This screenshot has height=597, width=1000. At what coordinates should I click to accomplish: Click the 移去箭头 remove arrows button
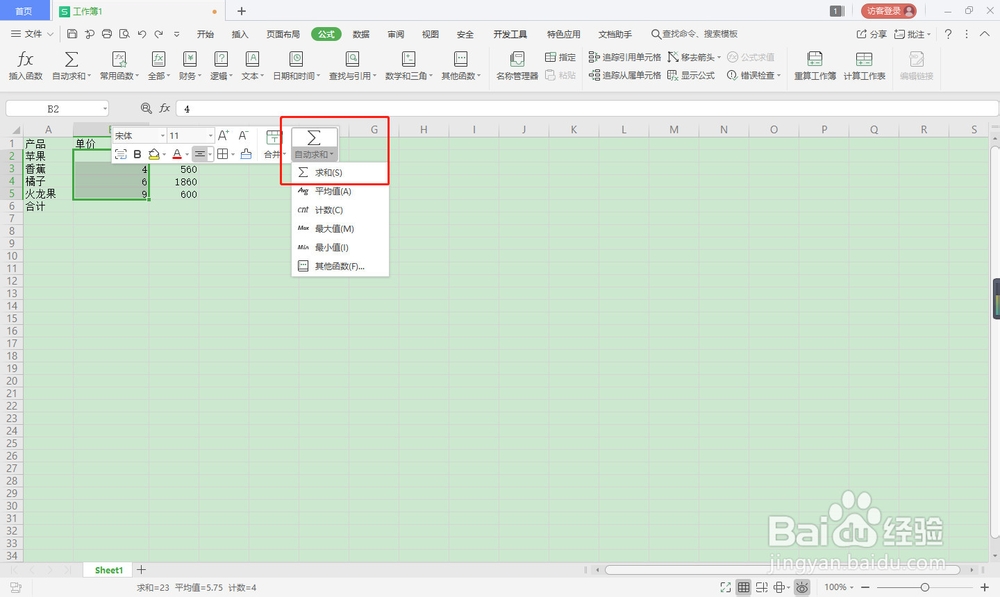click(694, 57)
